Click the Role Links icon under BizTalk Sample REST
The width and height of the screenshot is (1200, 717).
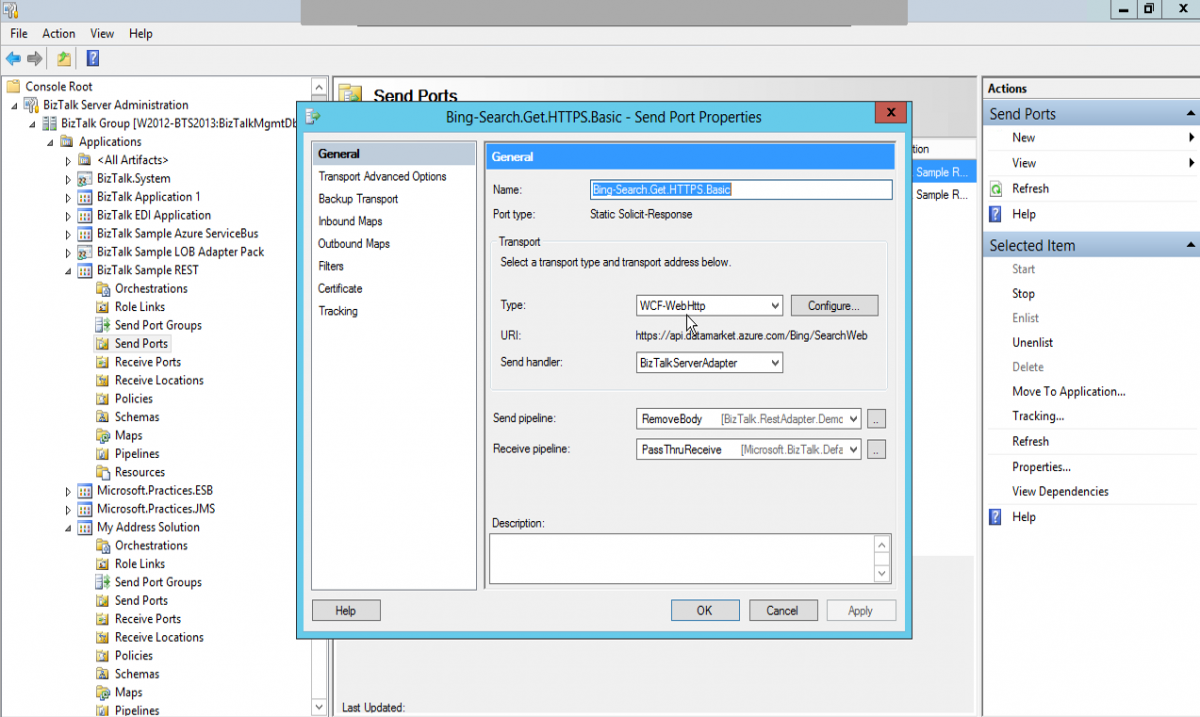(x=104, y=307)
